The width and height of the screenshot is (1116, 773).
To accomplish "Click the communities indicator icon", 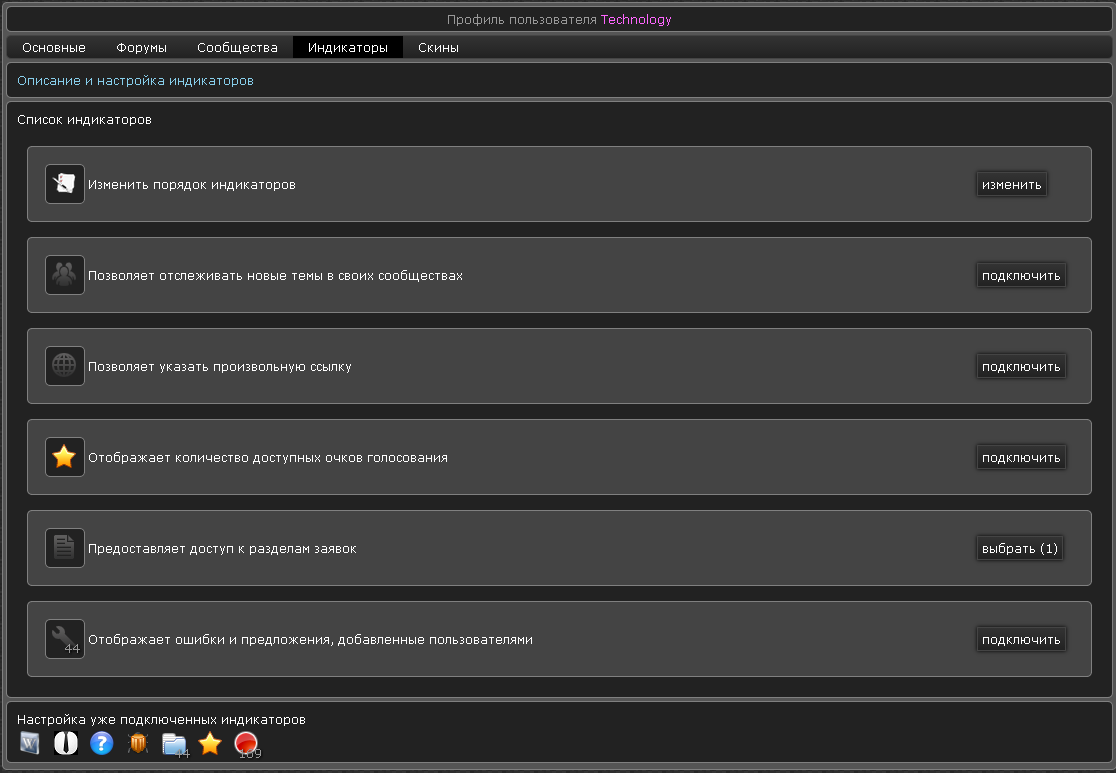I will click(65, 275).
